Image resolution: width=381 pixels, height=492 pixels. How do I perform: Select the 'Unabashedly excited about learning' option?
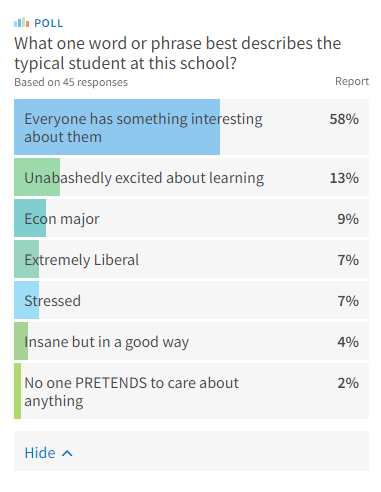tap(191, 177)
